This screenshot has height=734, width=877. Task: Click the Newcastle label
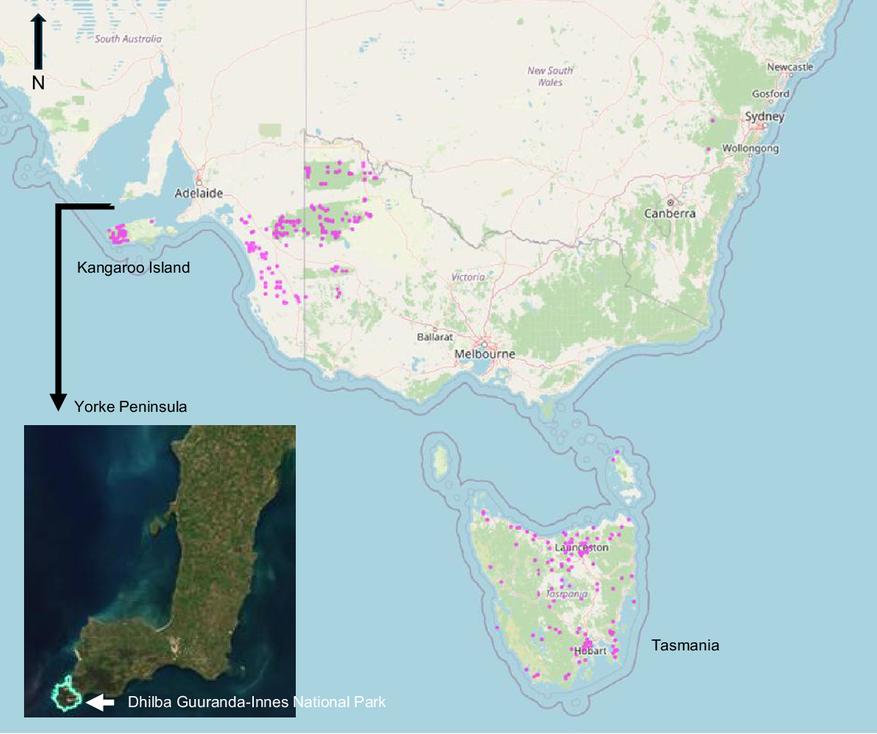pyautogui.click(x=790, y=67)
